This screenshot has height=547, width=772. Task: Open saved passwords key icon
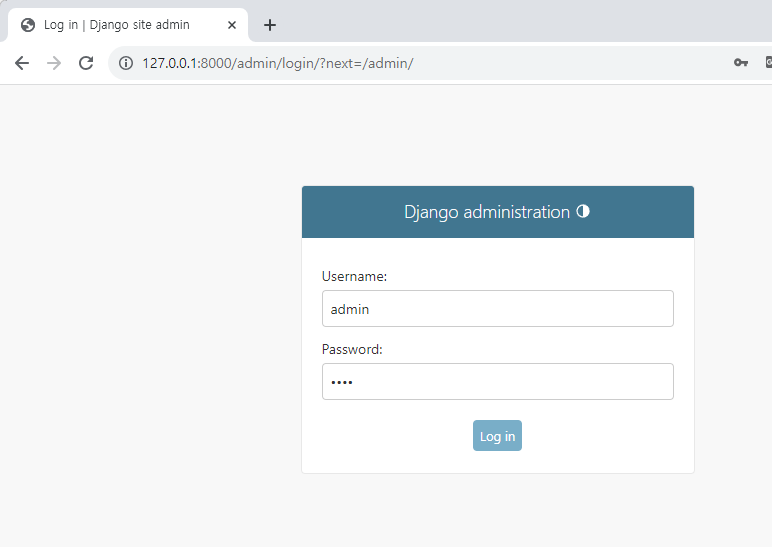(740, 63)
